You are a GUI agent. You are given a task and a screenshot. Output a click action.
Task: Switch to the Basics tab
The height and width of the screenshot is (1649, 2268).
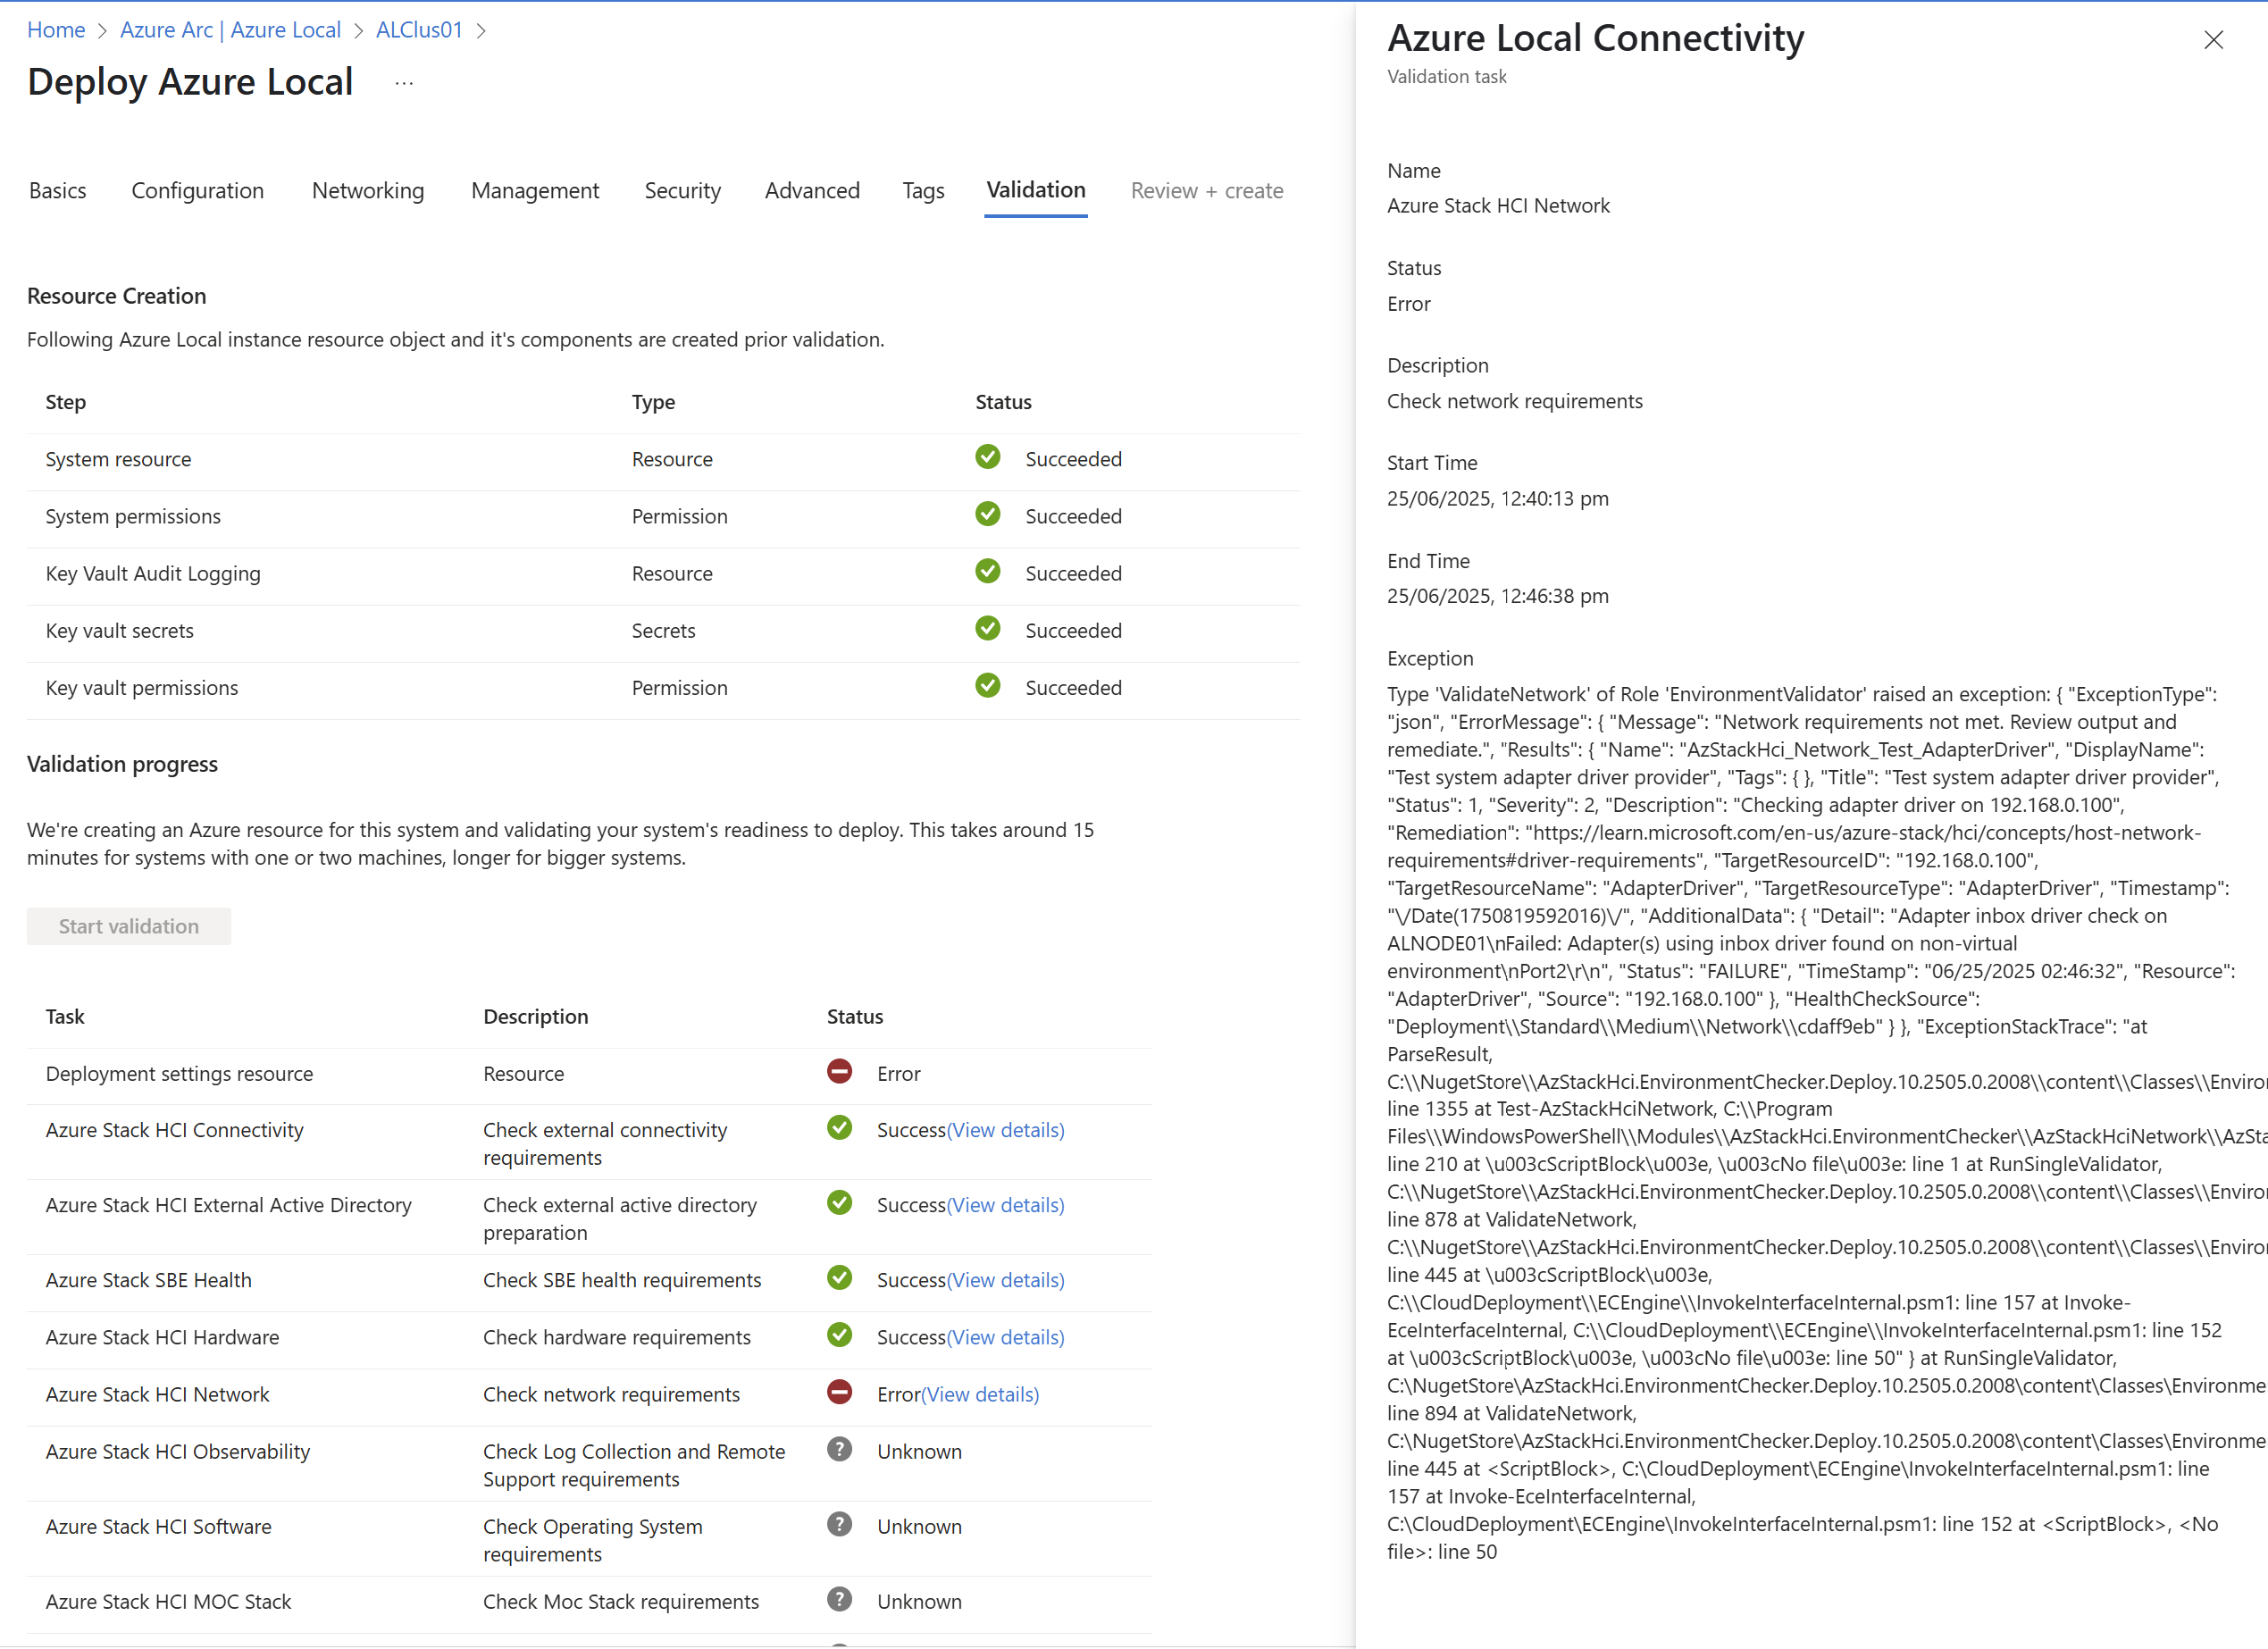coord(58,191)
